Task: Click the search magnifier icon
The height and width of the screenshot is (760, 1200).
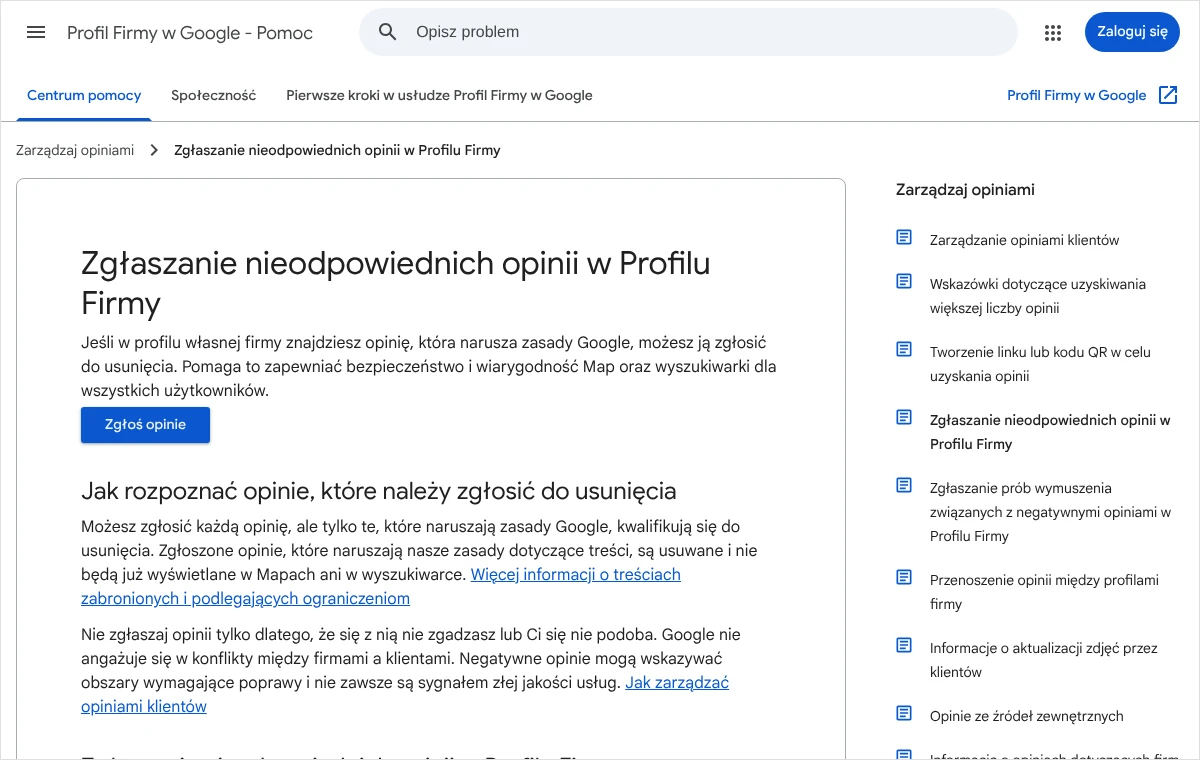Action: pyautogui.click(x=388, y=32)
